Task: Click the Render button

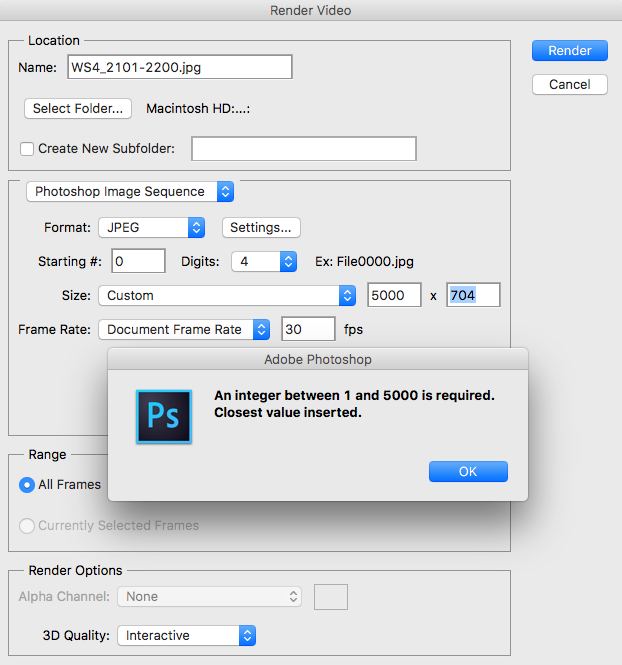Action: [x=569, y=50]
